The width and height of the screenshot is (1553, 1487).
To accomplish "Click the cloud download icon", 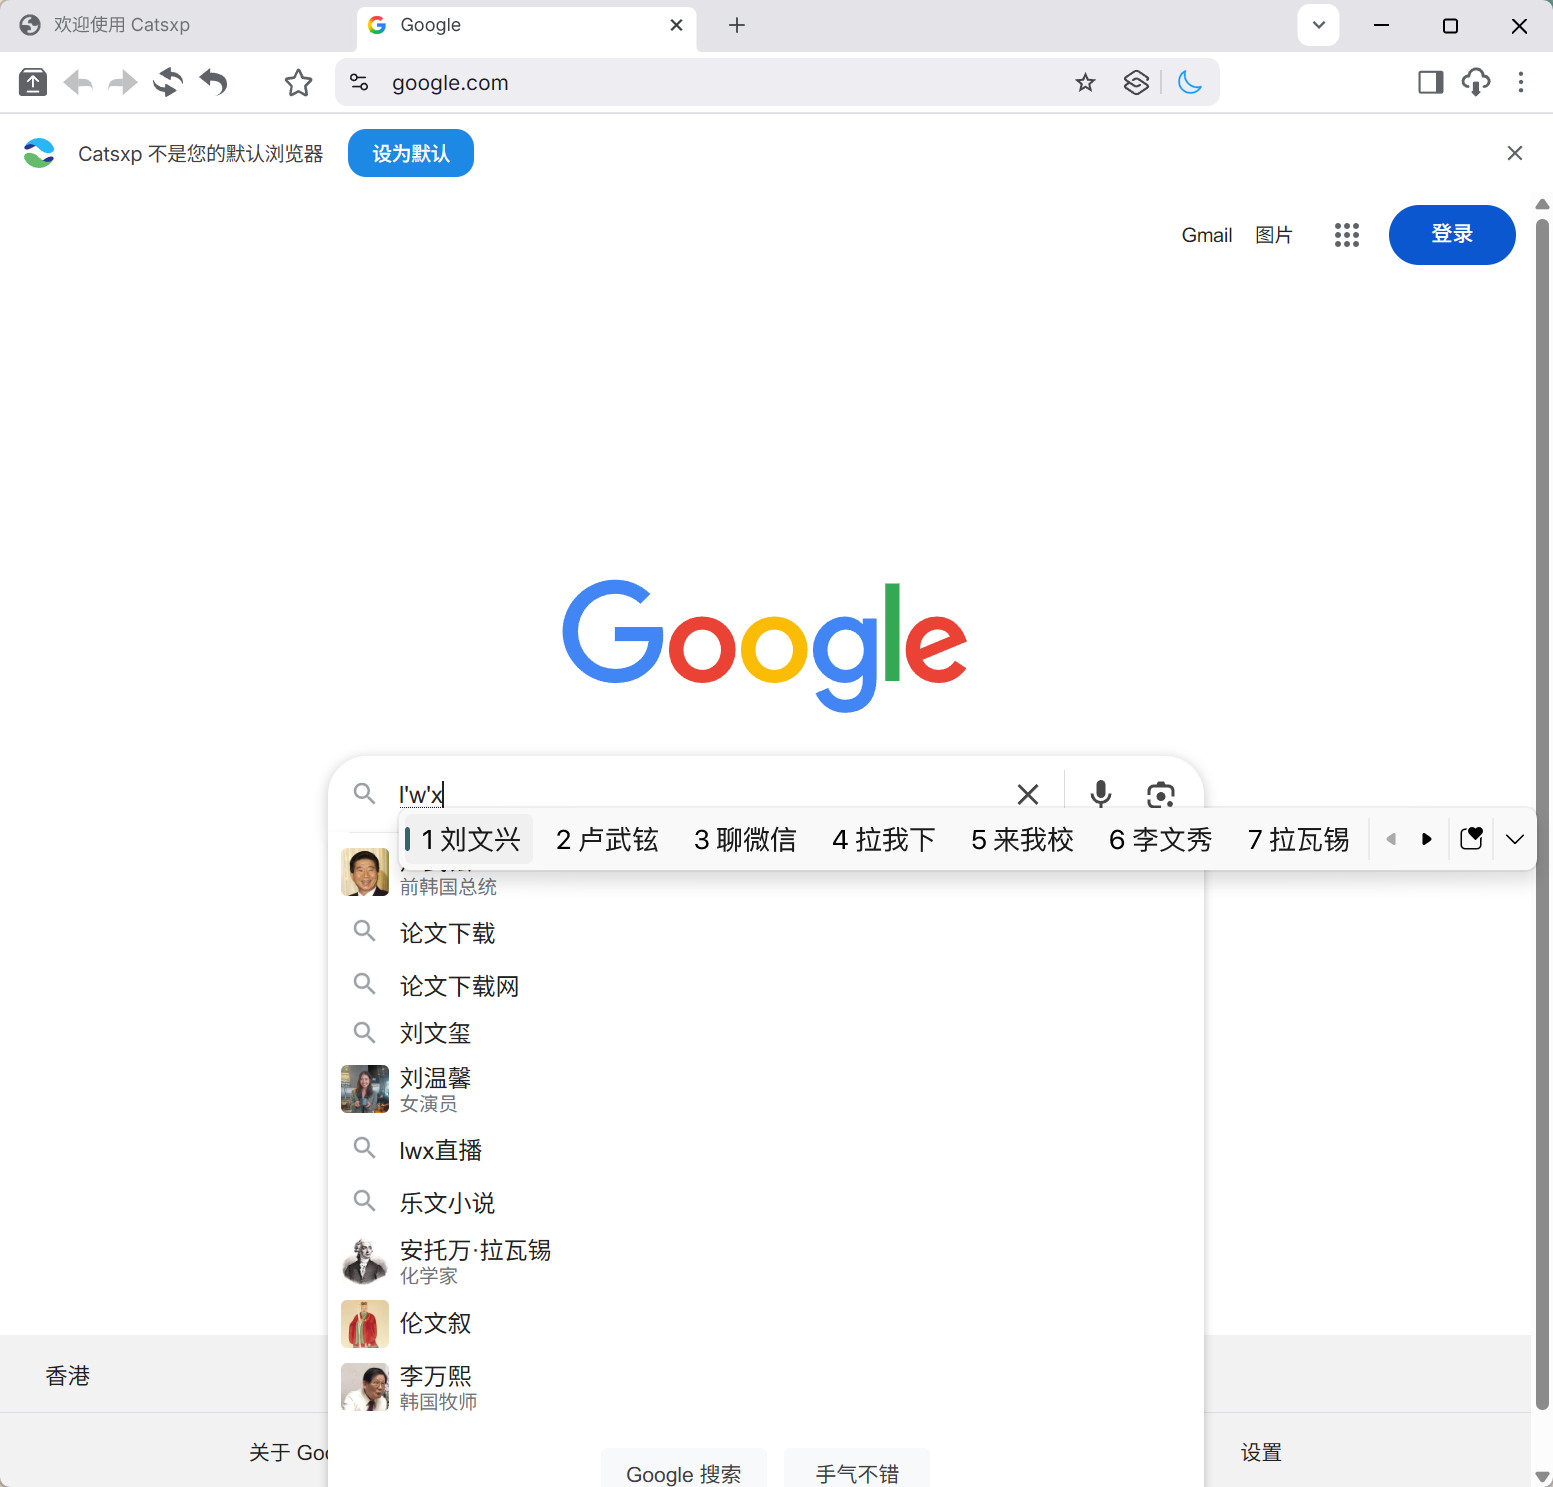I will pyautogui.click(x=1476, y=82).
